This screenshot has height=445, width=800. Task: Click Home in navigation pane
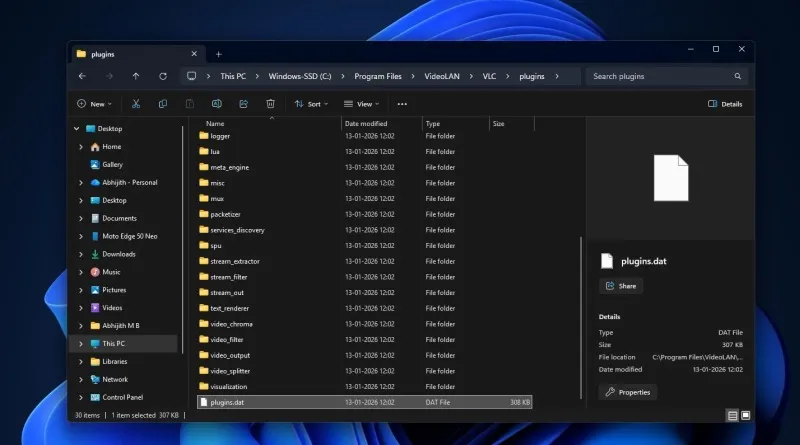[x=111, y=146]
